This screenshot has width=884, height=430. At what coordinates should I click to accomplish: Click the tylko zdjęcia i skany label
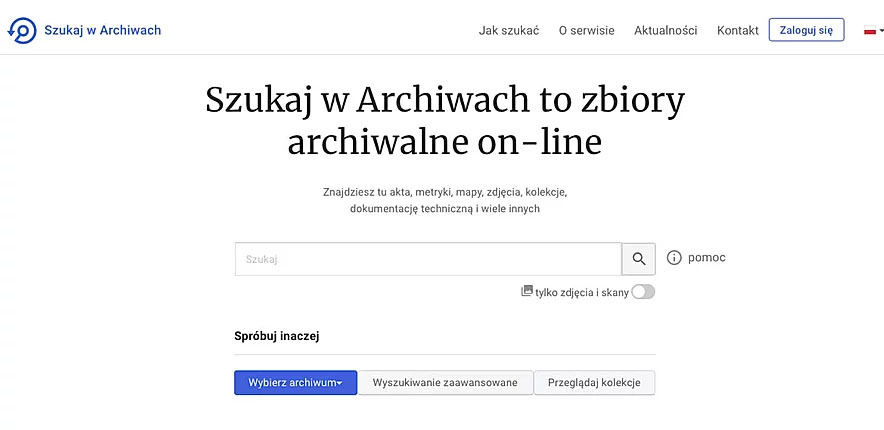pyautogui.click(x=582, y=292)
